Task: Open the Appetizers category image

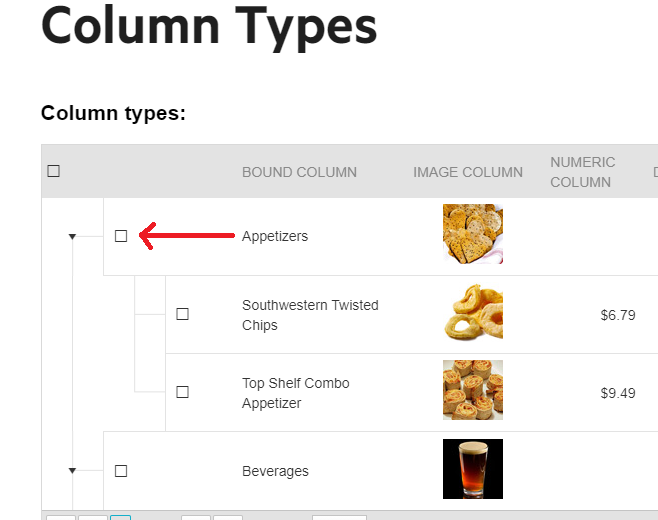Action: pyautogui.click(x=473, y=234)
